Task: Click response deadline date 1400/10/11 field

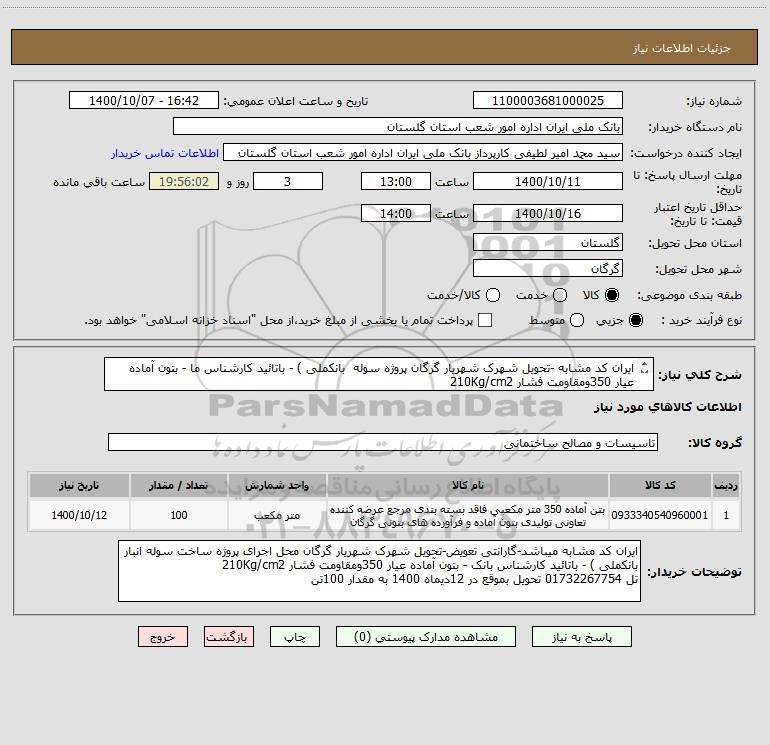Action: (548, 181)
